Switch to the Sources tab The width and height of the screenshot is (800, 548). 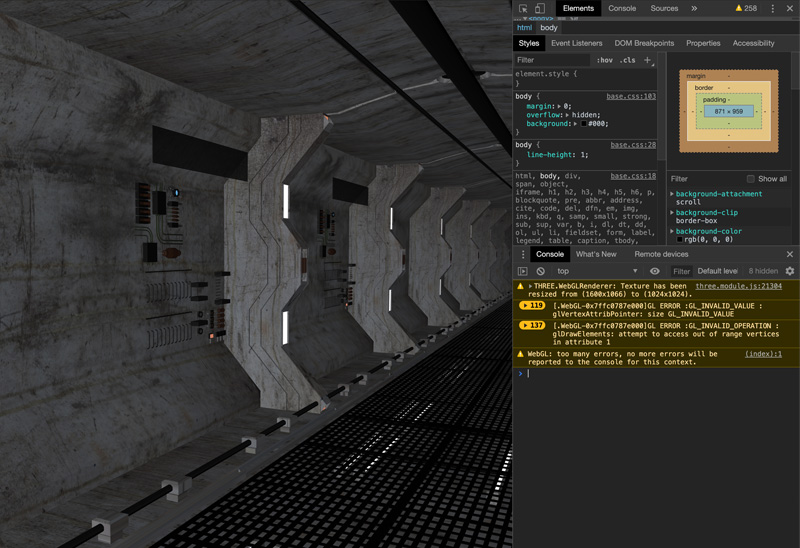[664, 8]
